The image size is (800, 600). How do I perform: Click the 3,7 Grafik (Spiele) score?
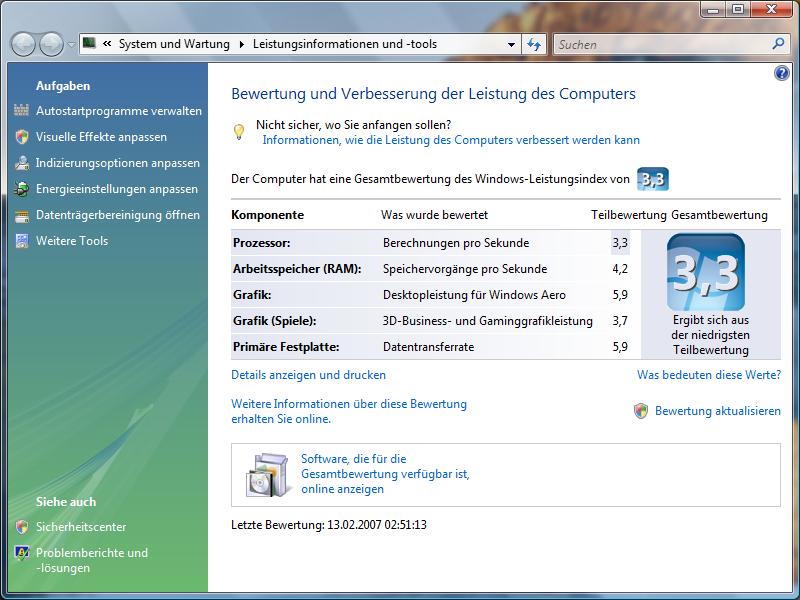pyautogui.click(x=620, y=321)
